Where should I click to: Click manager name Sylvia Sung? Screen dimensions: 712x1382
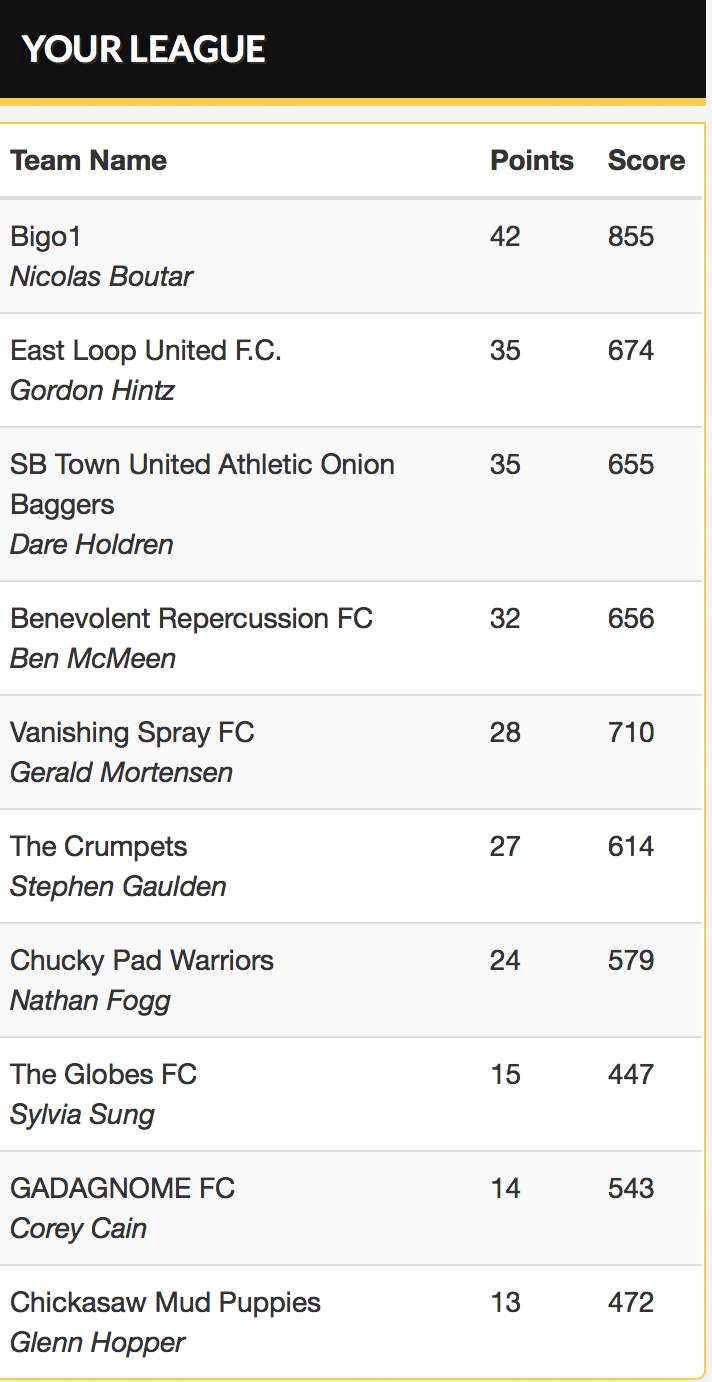click(x=82, y=1114)
